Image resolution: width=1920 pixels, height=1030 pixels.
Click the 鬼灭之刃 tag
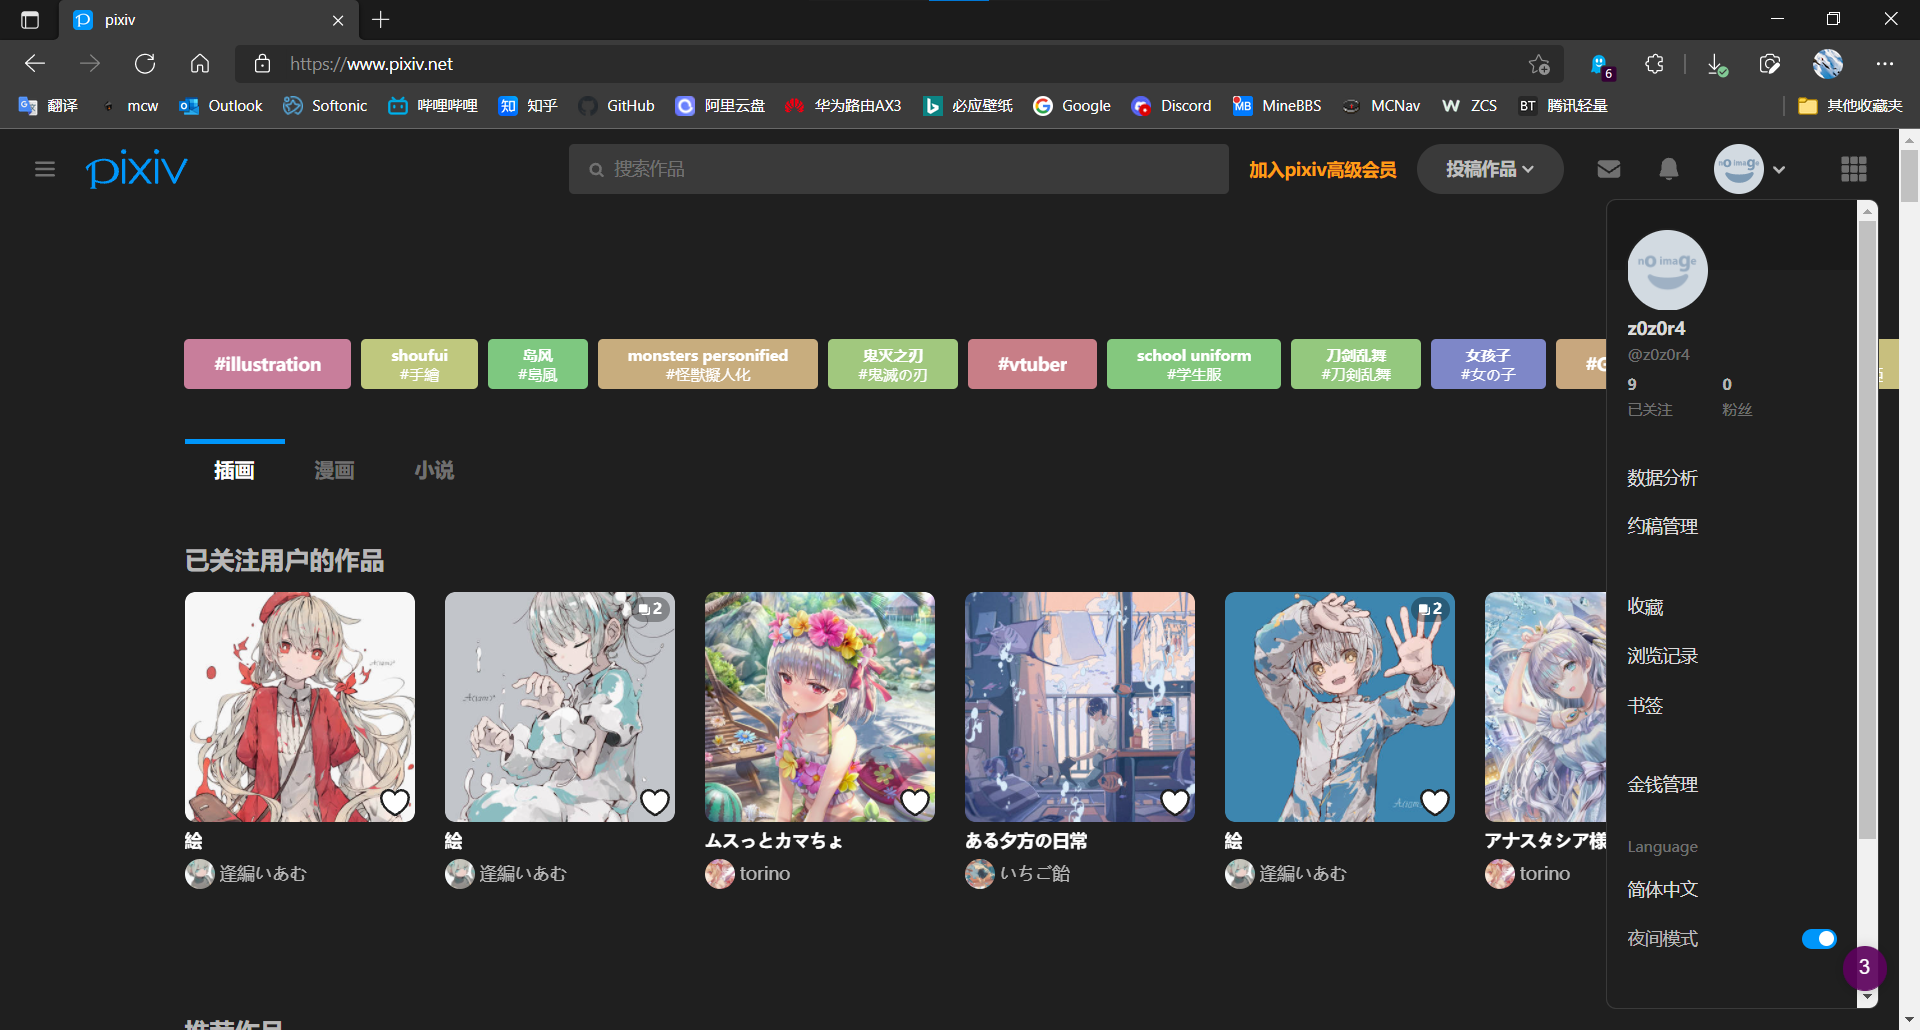(x=893, y=364)
